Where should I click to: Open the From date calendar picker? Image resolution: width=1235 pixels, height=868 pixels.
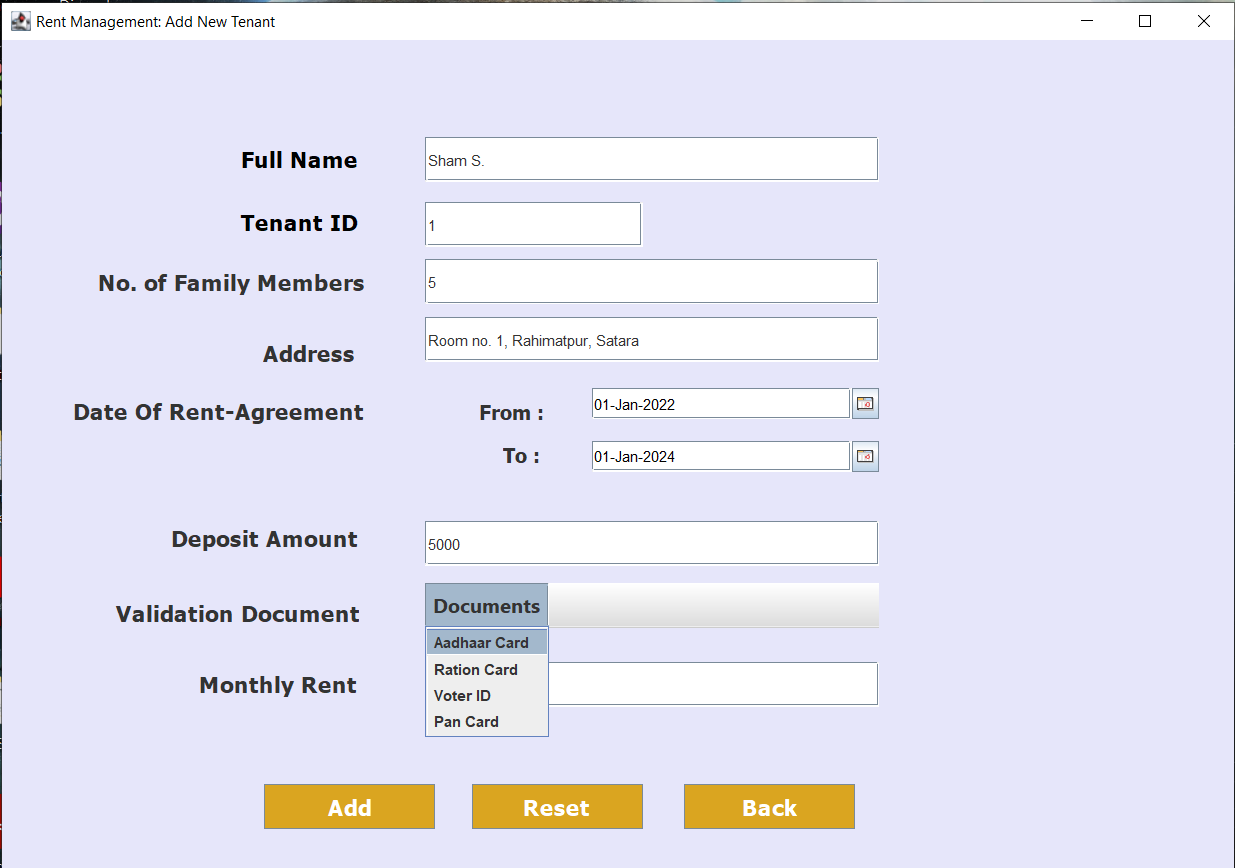pyautogui.click(x=864, y=403)
